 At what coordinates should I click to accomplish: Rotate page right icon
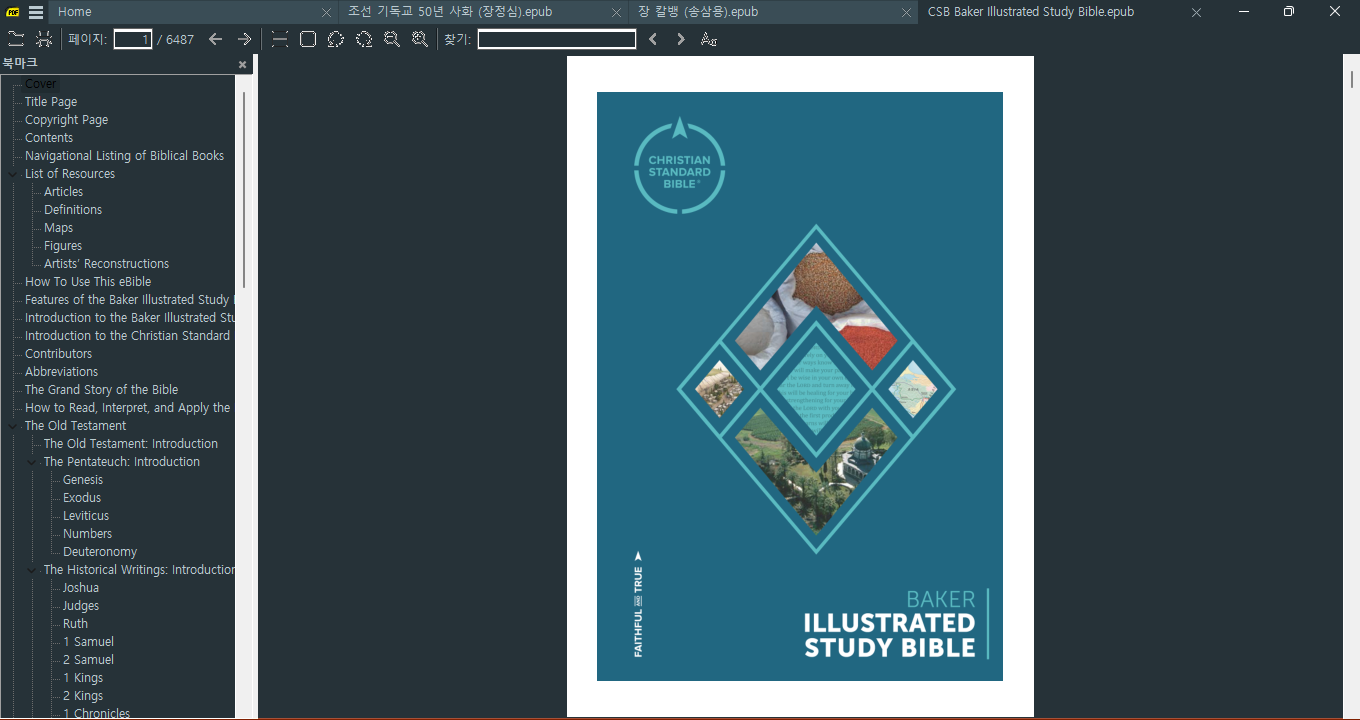364,39
